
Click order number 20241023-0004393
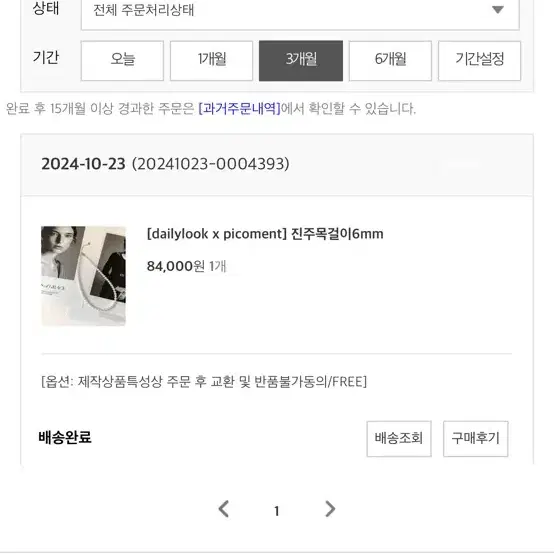coord(211,164)
